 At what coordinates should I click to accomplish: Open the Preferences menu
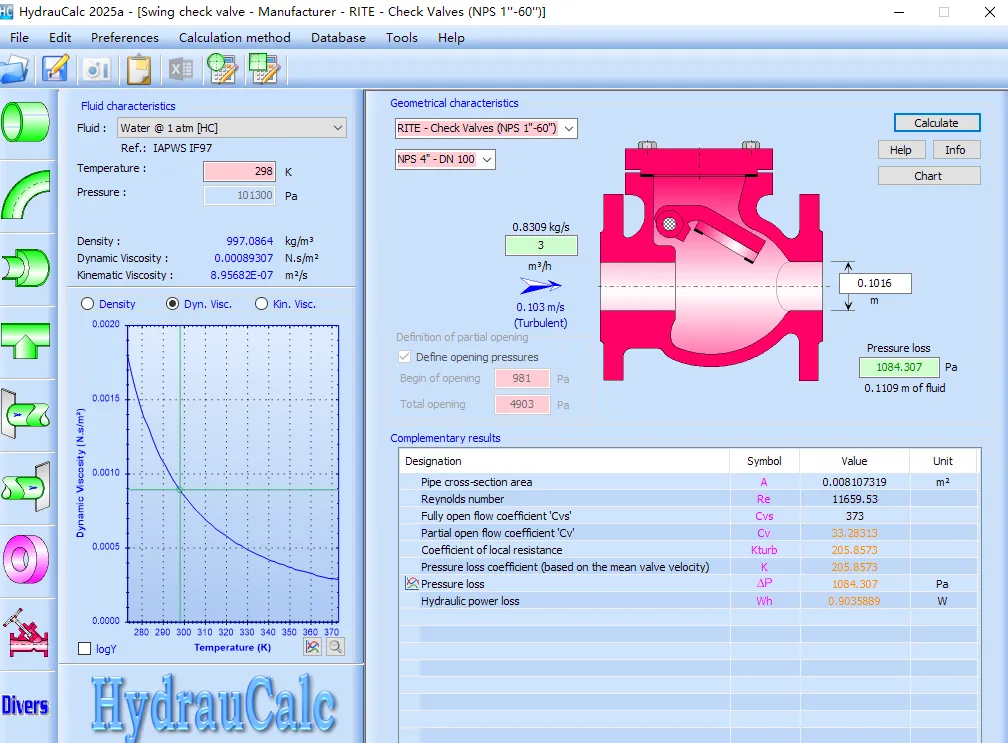(x=125, y=37)
